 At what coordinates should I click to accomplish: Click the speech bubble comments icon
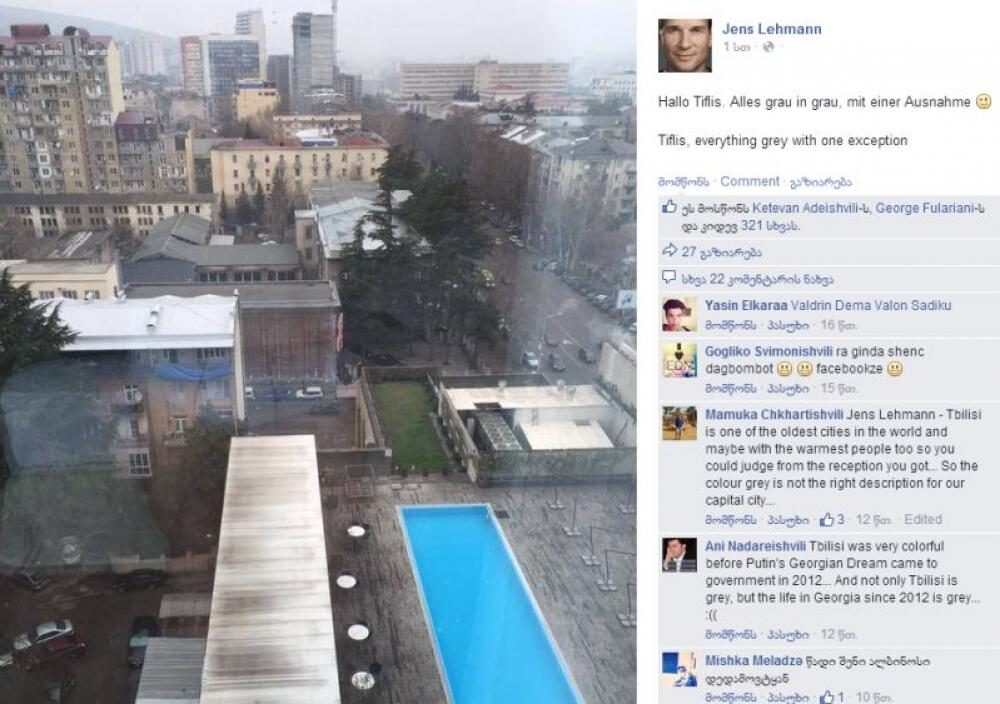[669, 277]
